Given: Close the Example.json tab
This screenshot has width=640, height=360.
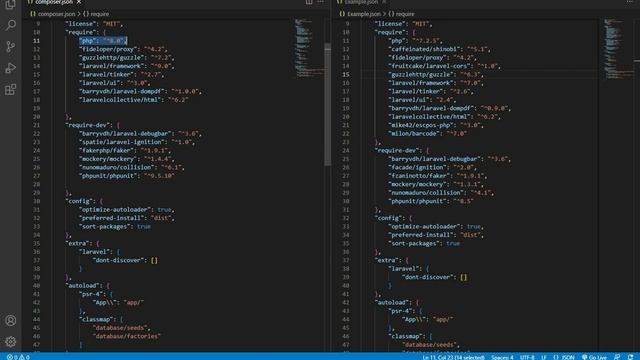Looking at the screenshot, I should (x=384, y=2).
